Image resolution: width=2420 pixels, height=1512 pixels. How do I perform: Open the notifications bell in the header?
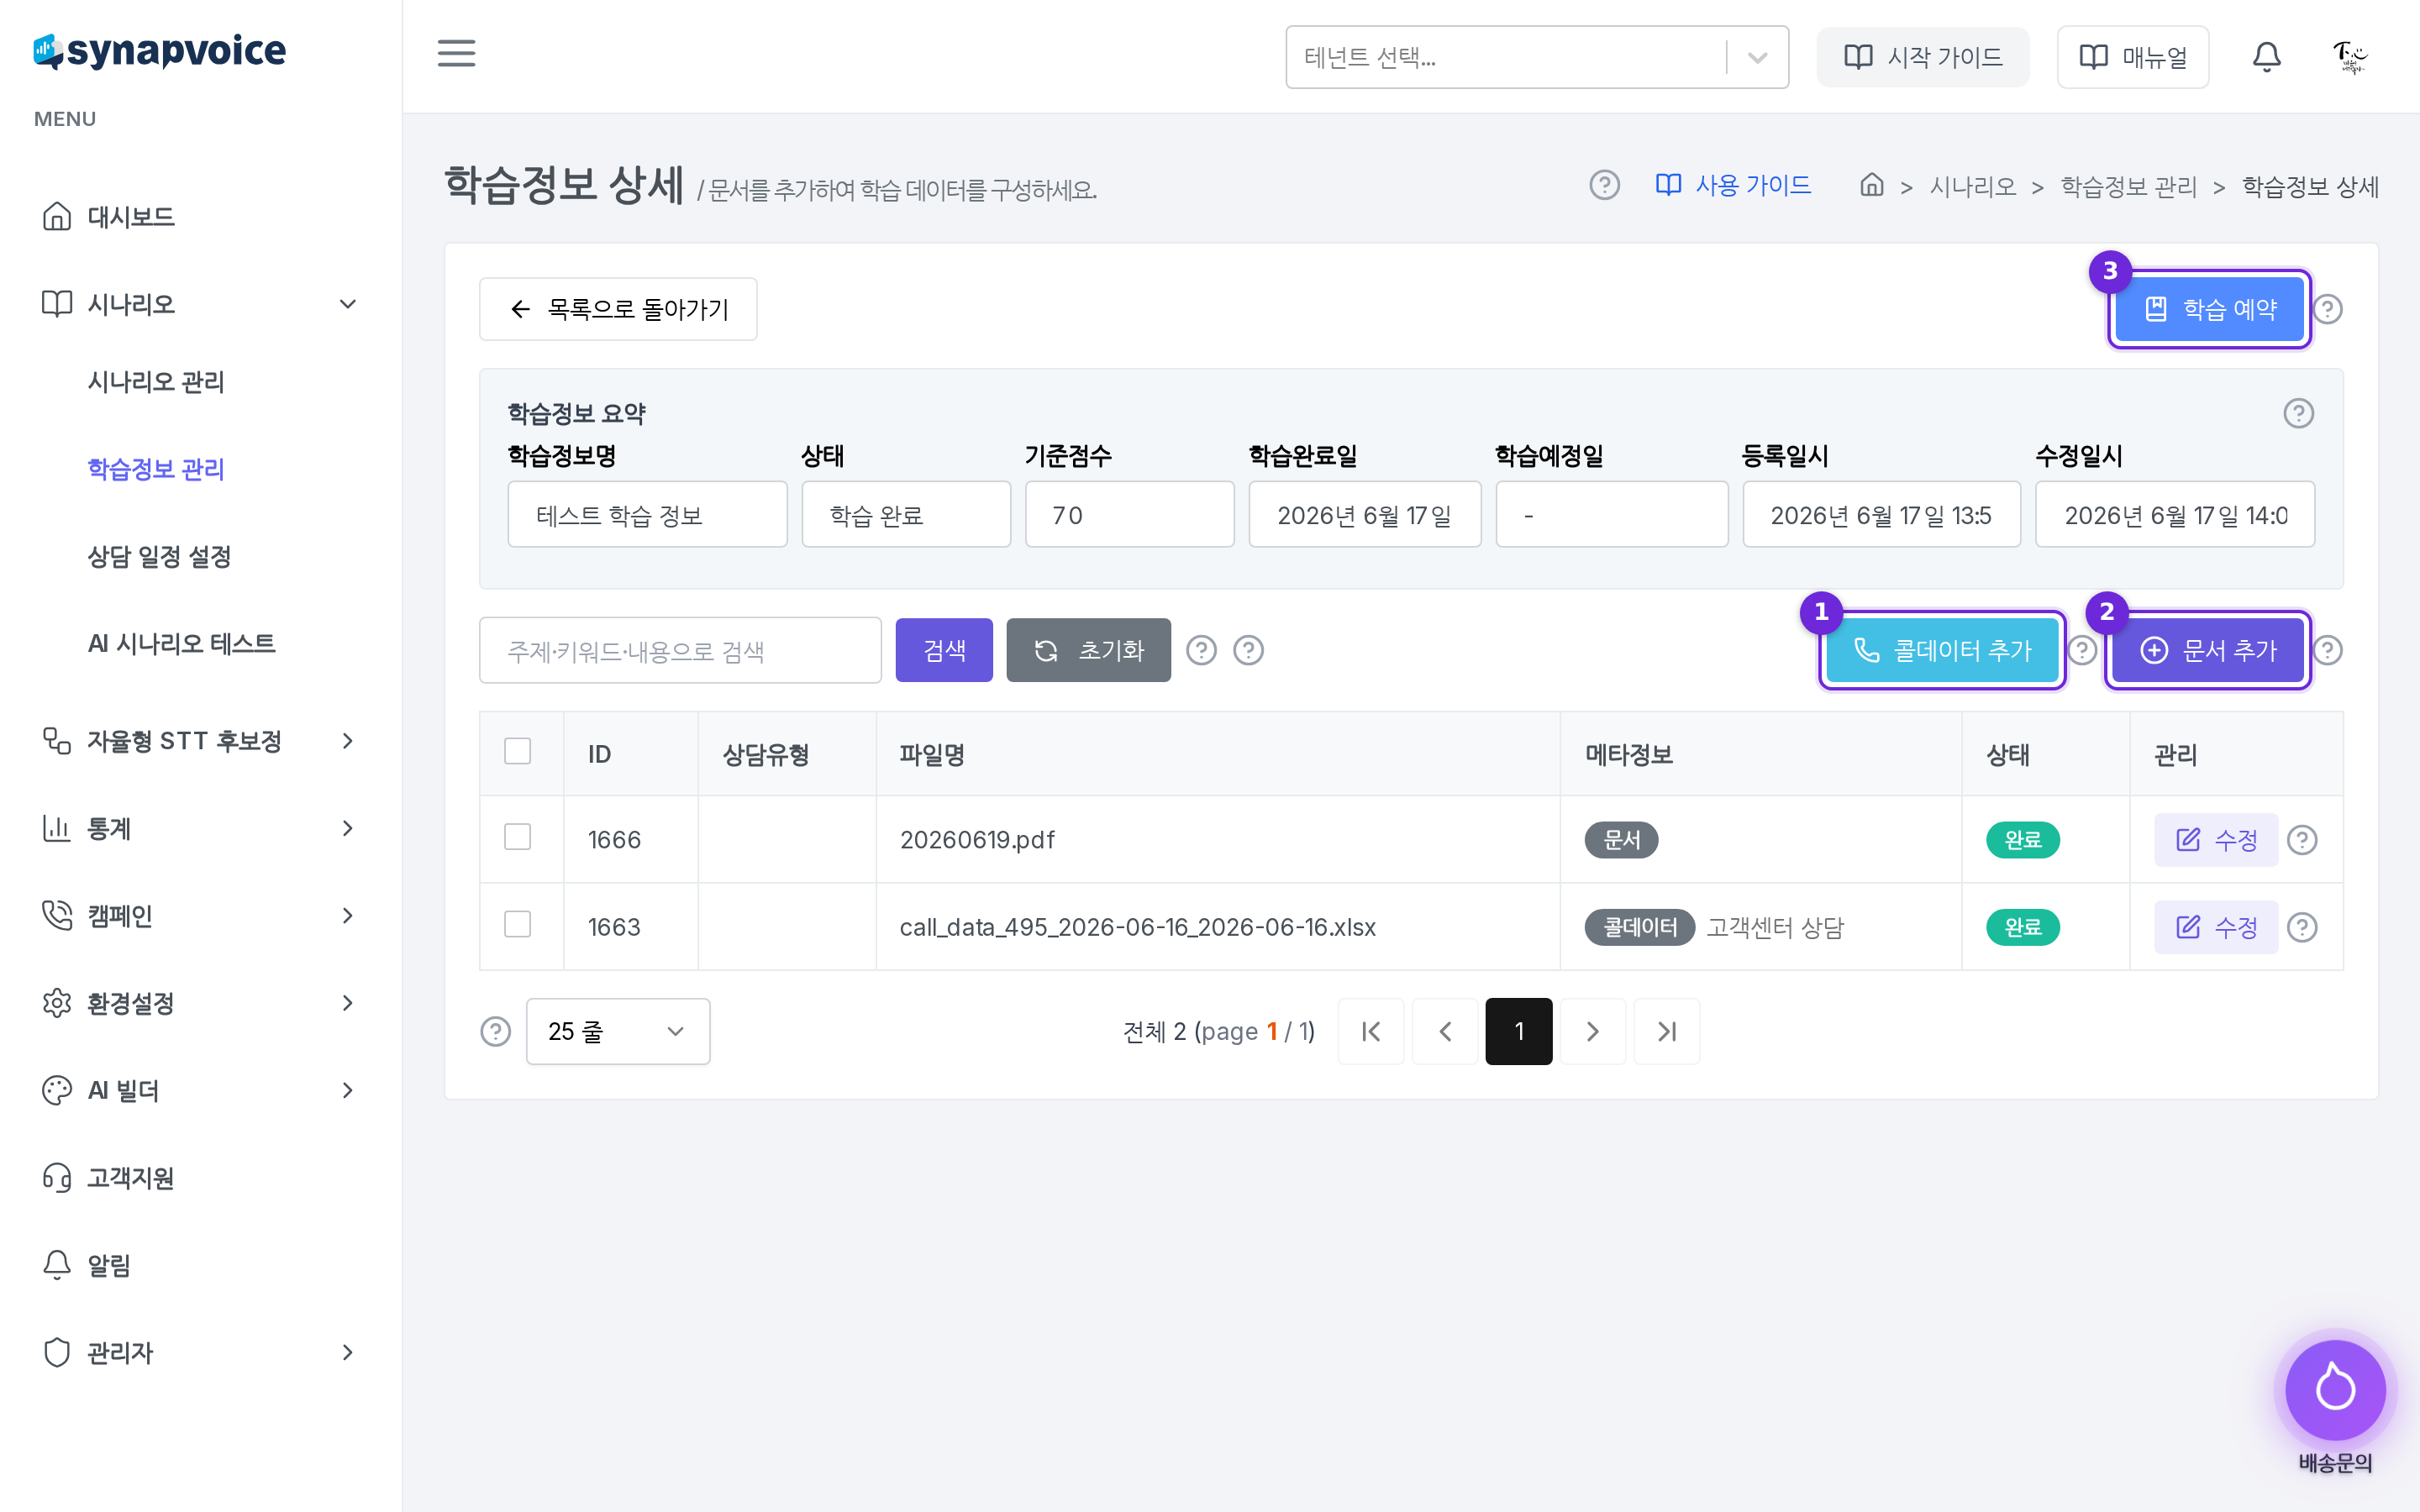pos(2266,57)
